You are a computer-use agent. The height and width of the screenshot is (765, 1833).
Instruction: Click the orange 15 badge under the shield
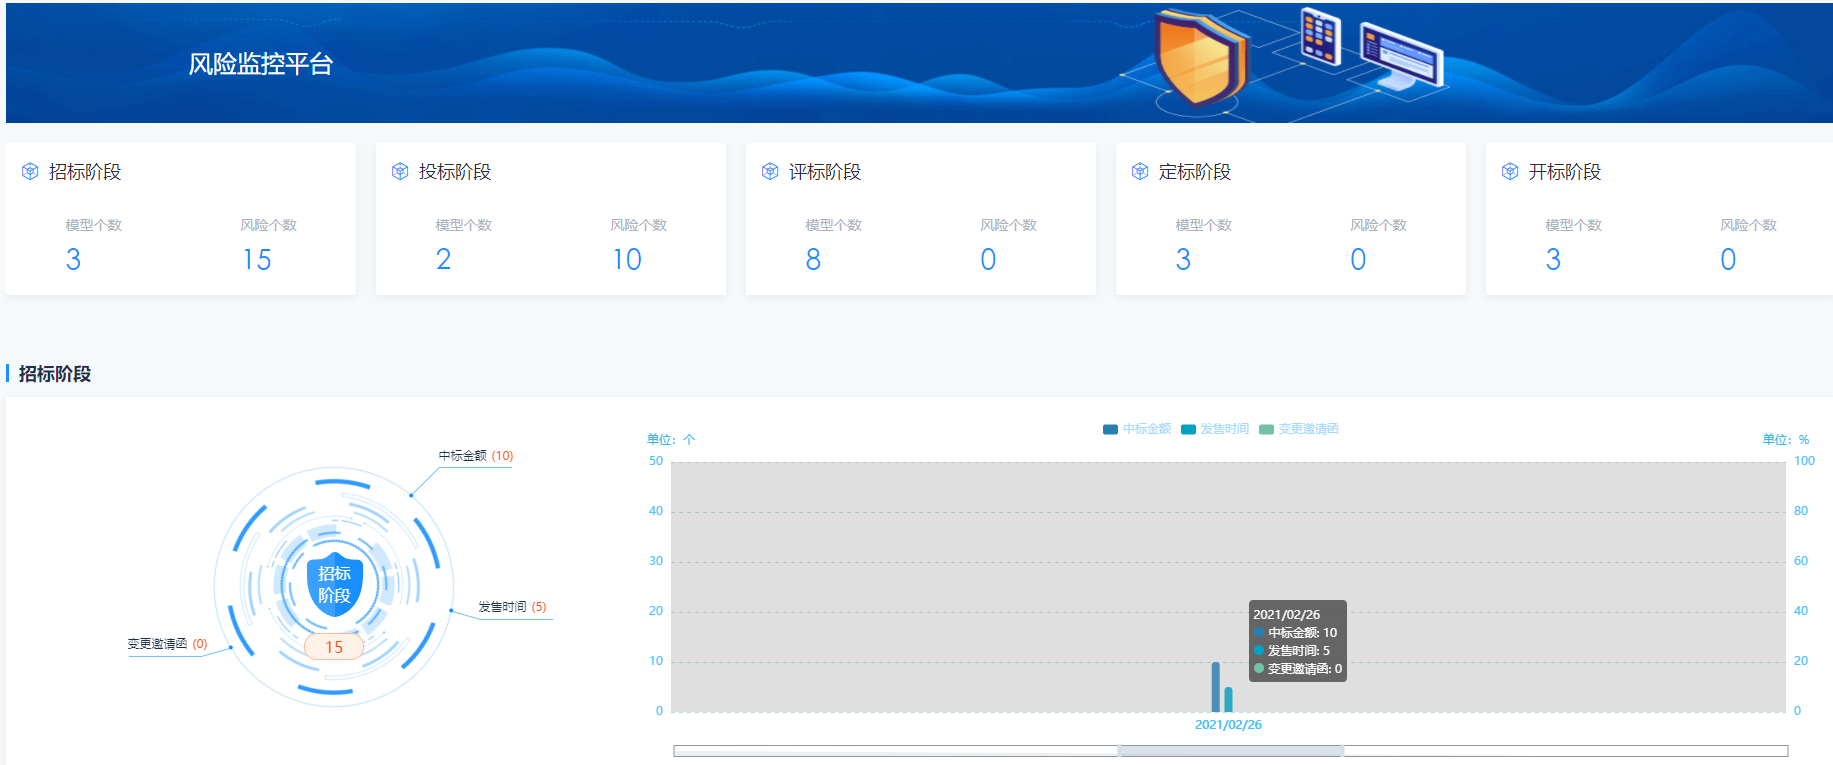[334, 647]
